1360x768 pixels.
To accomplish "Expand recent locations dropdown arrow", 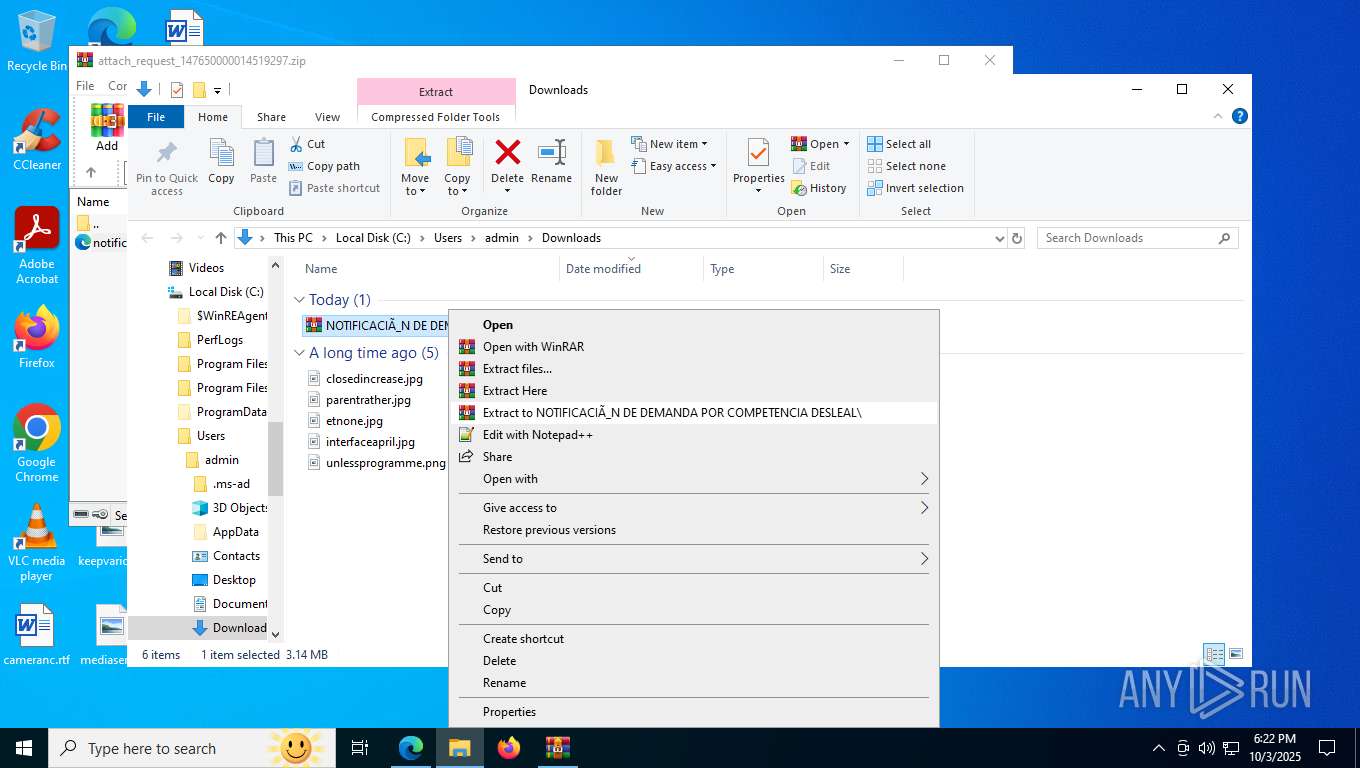I will click(x=201, y=238).
